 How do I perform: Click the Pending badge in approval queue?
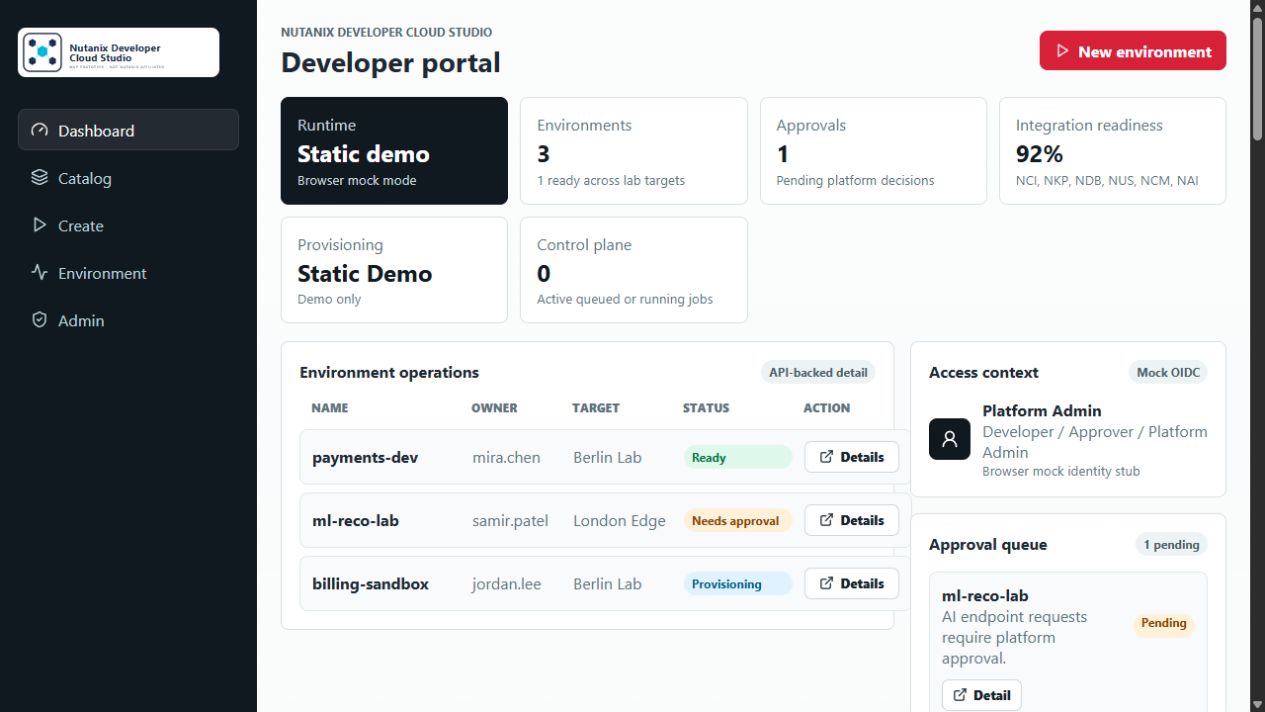(x=1164, y=623)
